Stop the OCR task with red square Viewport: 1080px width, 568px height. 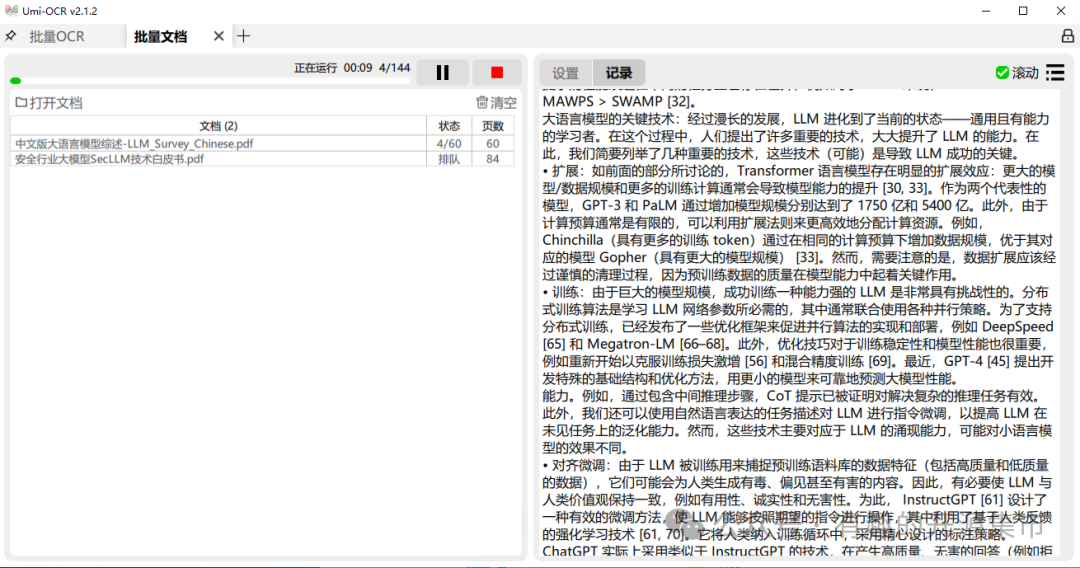coord(497,72)
